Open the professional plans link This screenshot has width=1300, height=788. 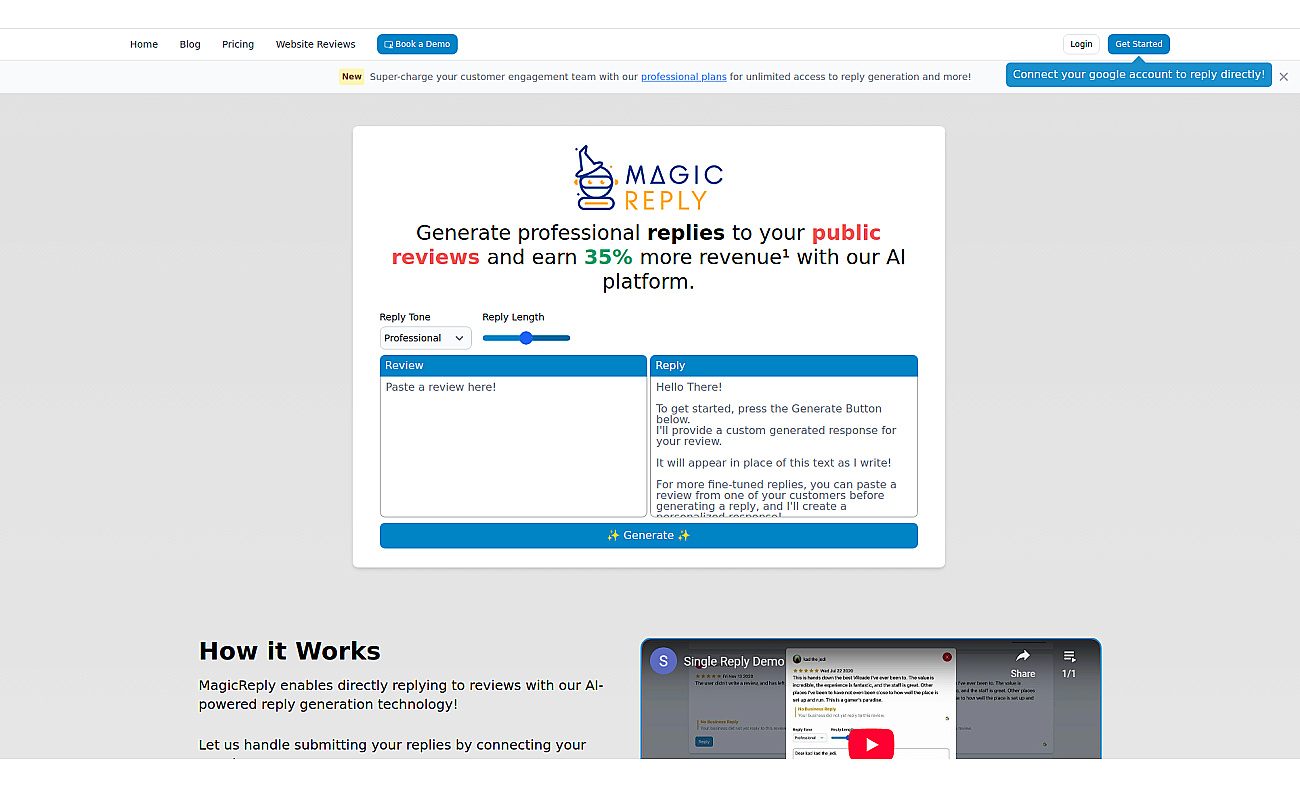pos(684,77)
